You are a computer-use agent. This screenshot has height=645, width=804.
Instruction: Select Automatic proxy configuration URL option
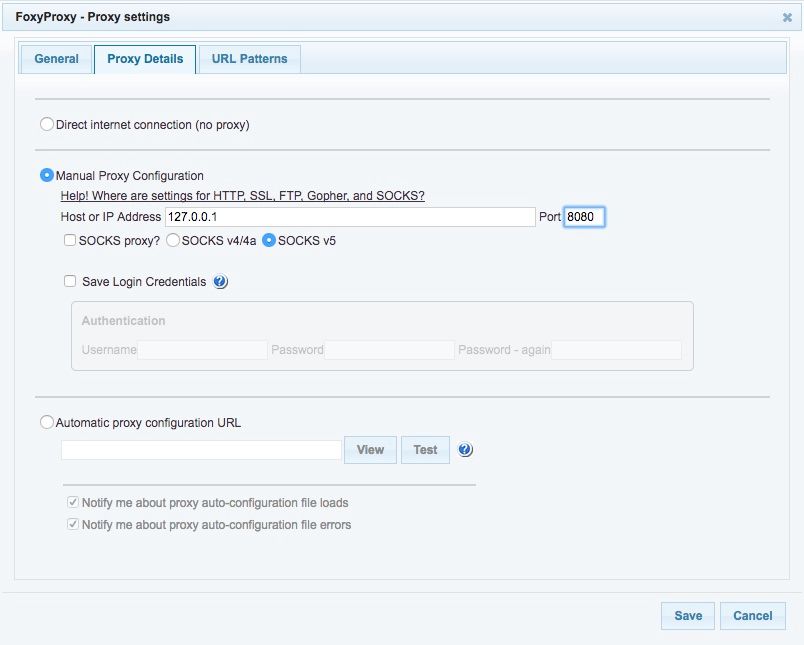point(47,422)
